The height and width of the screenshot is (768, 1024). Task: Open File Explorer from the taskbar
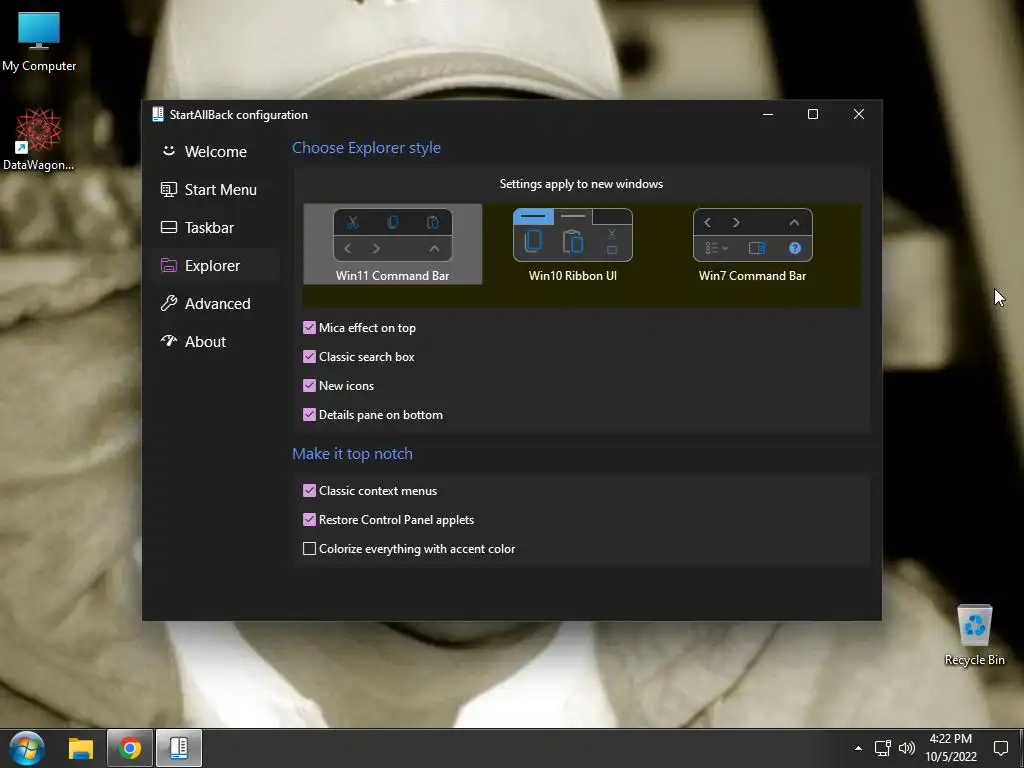coord(81,748)
